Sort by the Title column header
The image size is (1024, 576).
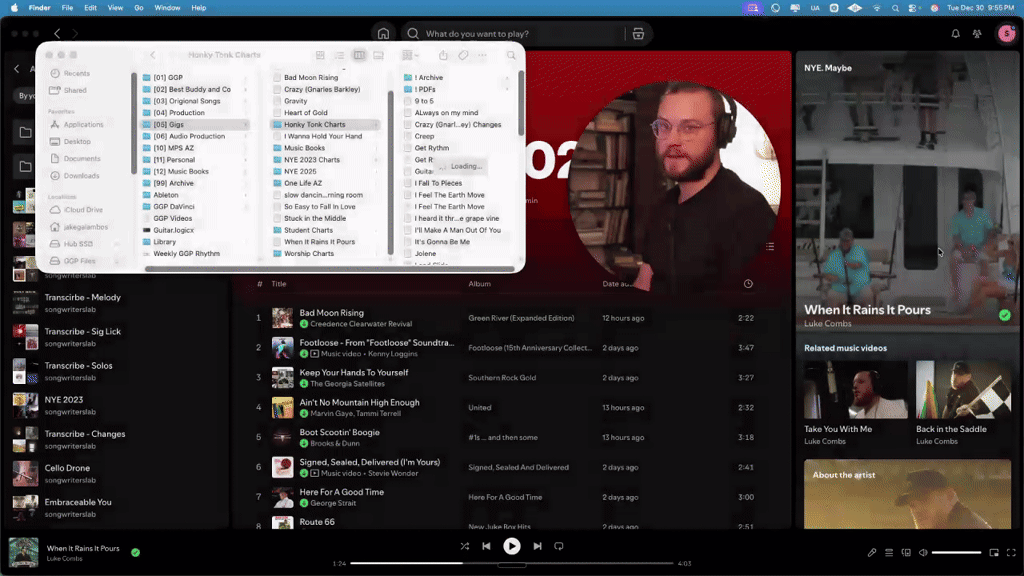(x=279, y=283)
